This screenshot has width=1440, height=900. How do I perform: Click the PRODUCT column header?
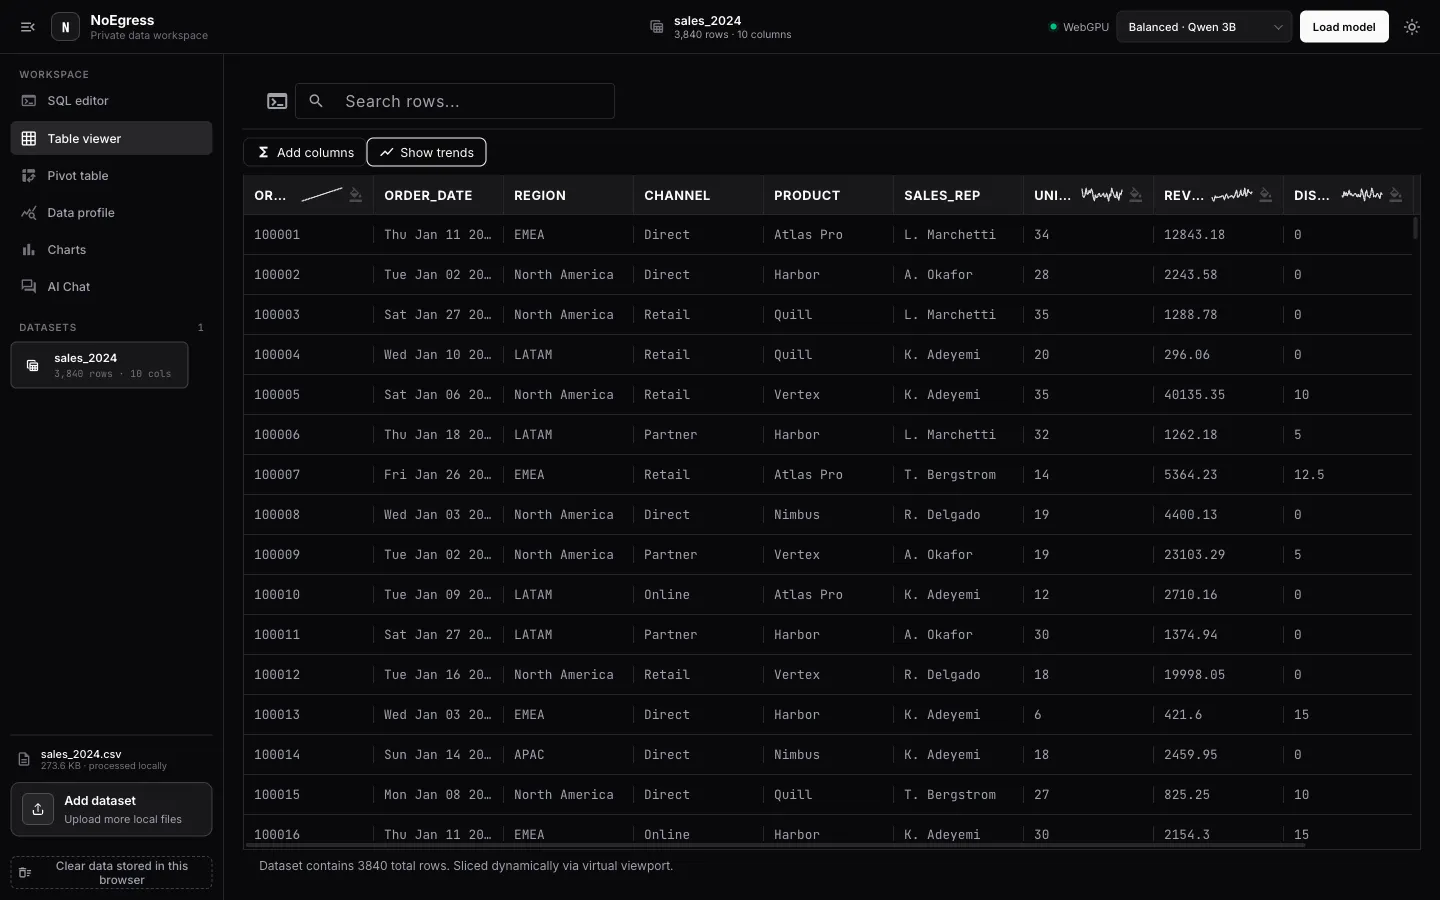click(828, 195)
